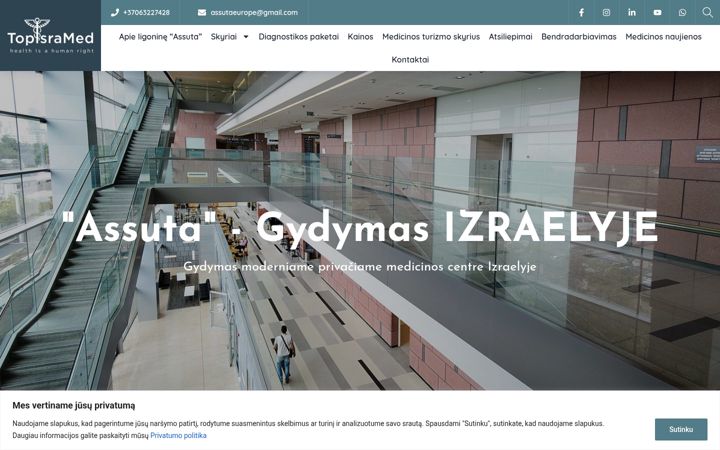Click the Mes vertiname jūsų privatumą heading
Image resolution: width=720 pixels, height=450 pixels.
(74, 405)
